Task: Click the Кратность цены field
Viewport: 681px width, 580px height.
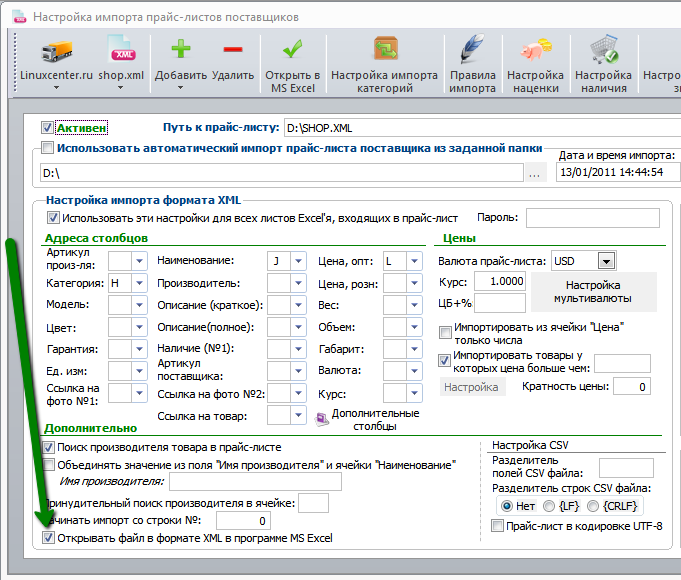Action: (x=632, y=386)
